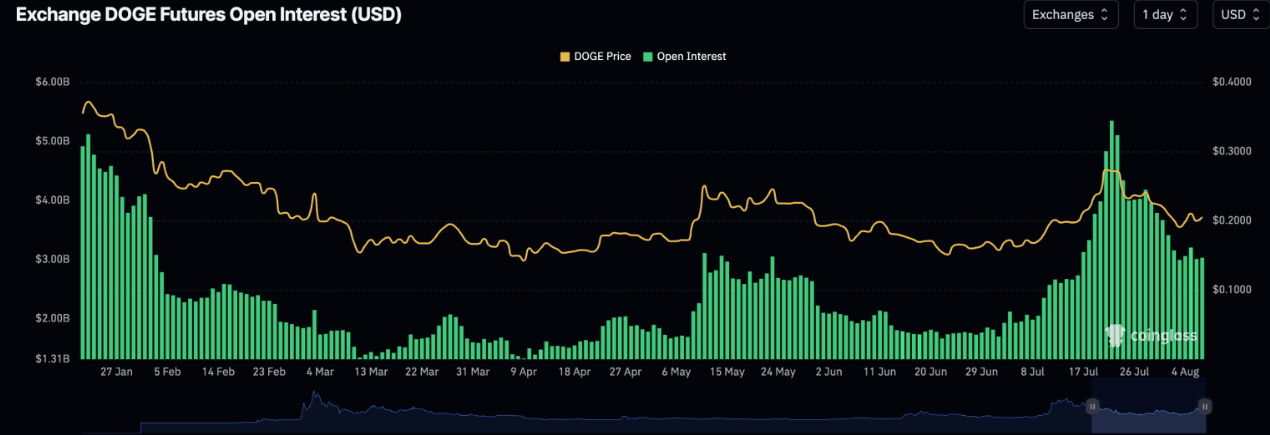Click the green Open Interest legend swatch
The width and height of the screenshot is (1270, 435).
pos(647,56)
